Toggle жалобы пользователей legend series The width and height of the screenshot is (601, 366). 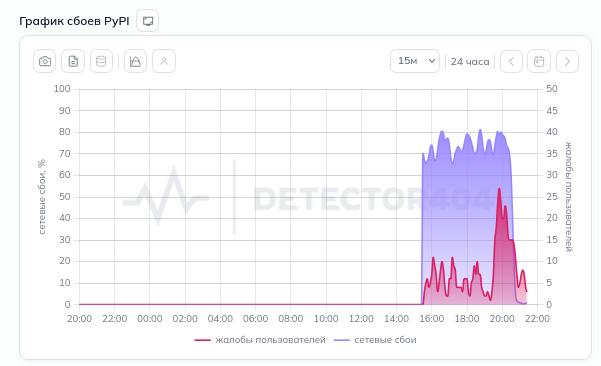[260, 340]
